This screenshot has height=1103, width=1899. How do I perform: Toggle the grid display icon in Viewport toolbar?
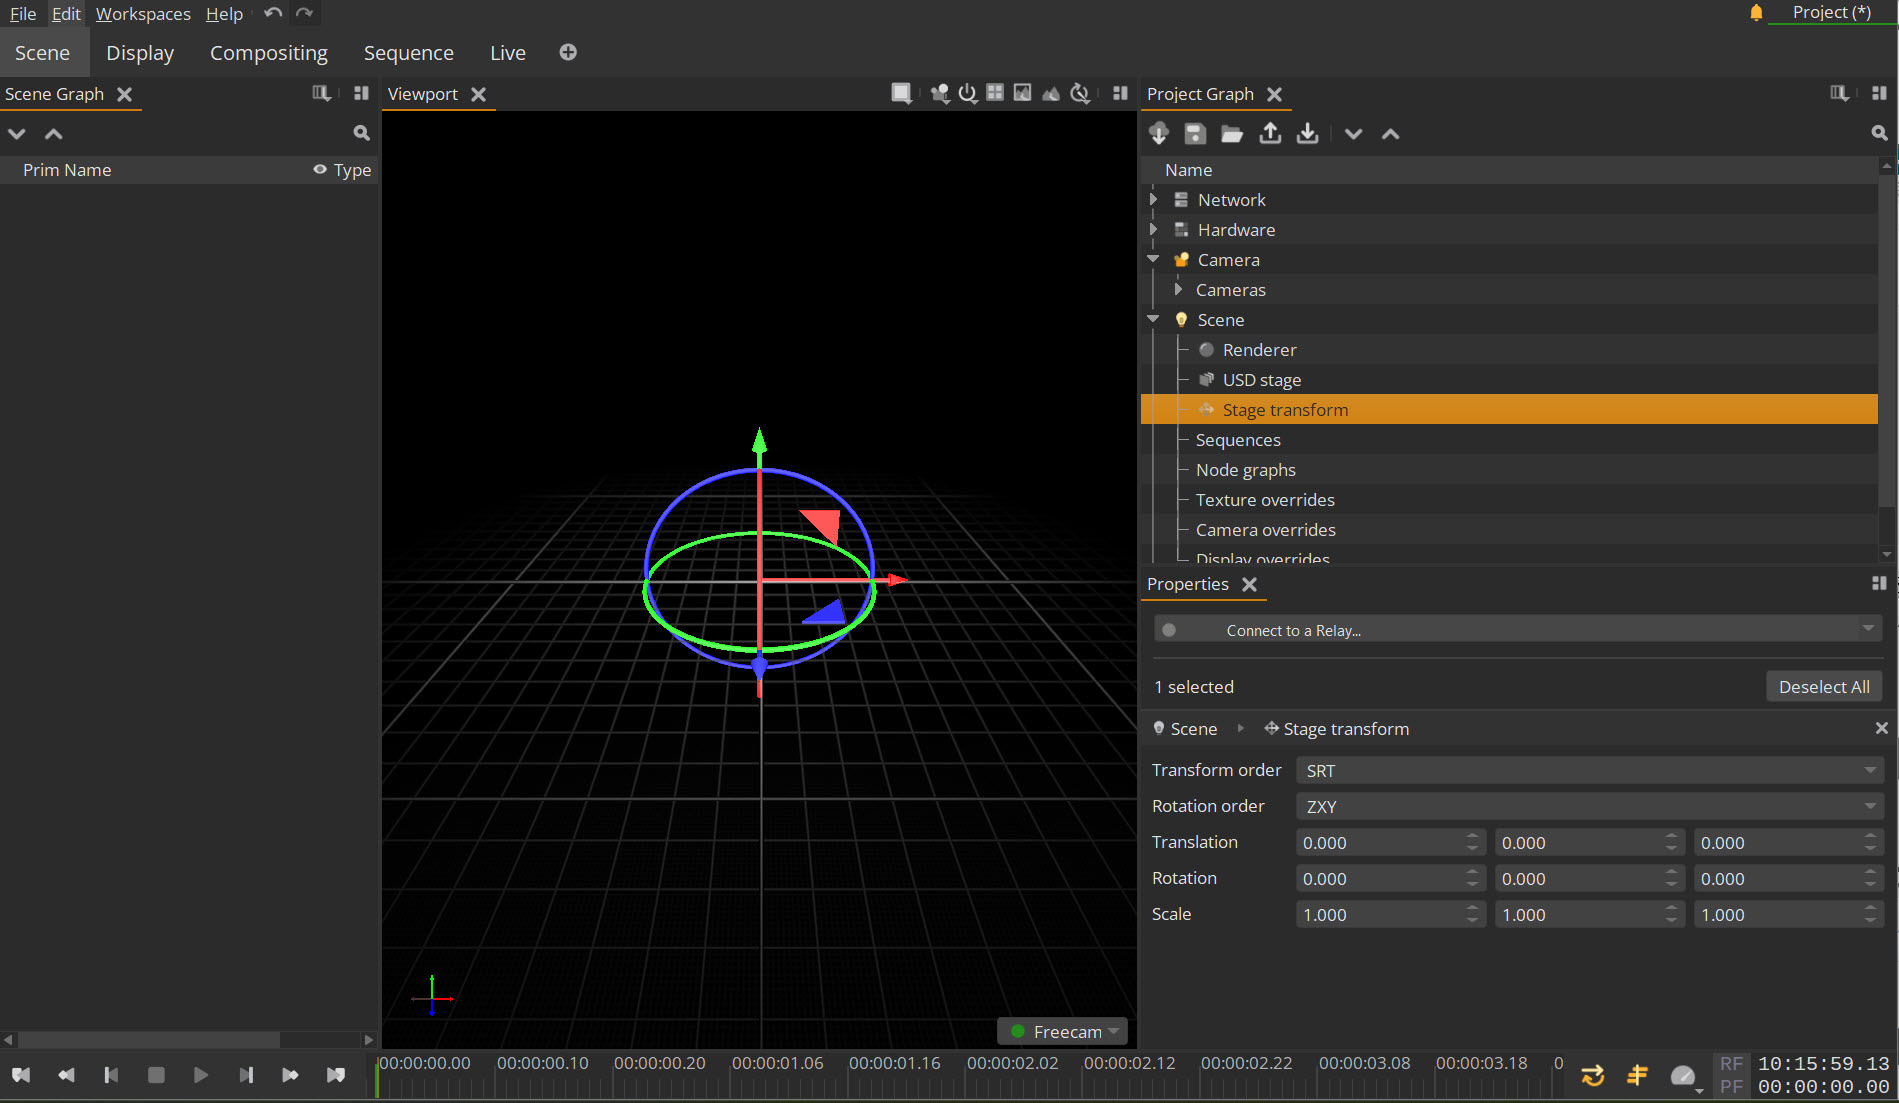click(995, 94)
